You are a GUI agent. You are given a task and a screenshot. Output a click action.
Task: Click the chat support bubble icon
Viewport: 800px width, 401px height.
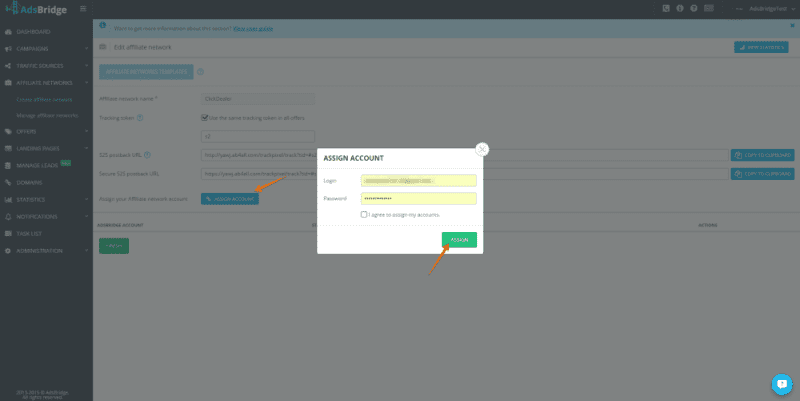(782, 384)
